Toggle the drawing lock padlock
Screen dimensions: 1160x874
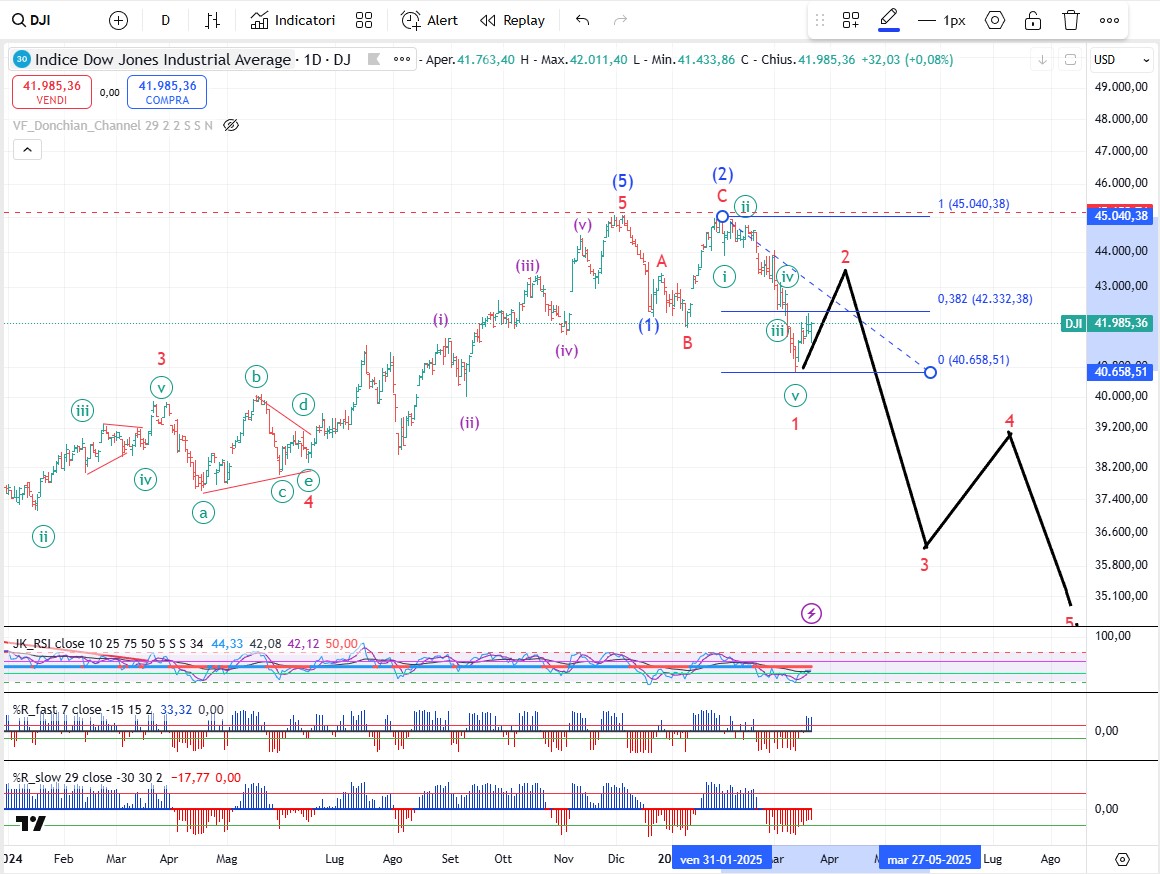(1033, 20)
